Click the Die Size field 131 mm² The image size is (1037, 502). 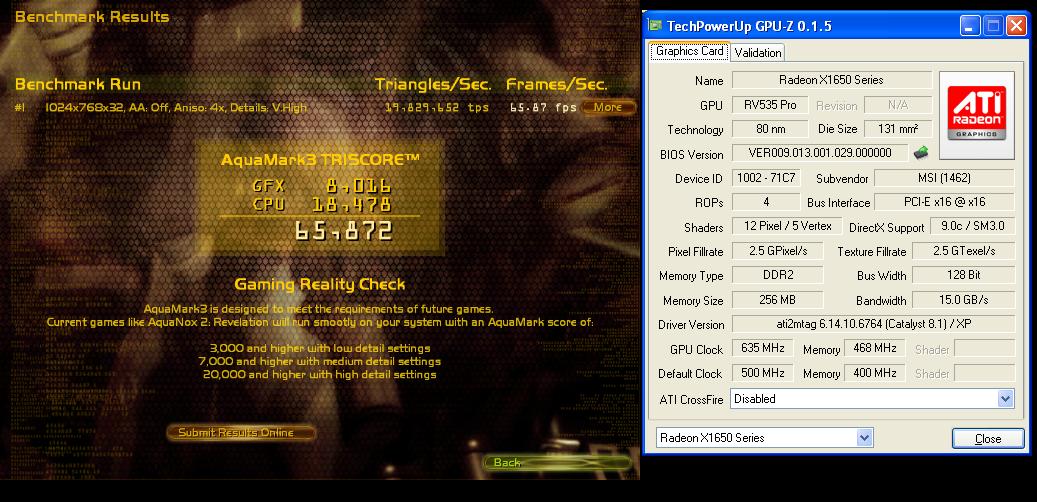(897, 129)
